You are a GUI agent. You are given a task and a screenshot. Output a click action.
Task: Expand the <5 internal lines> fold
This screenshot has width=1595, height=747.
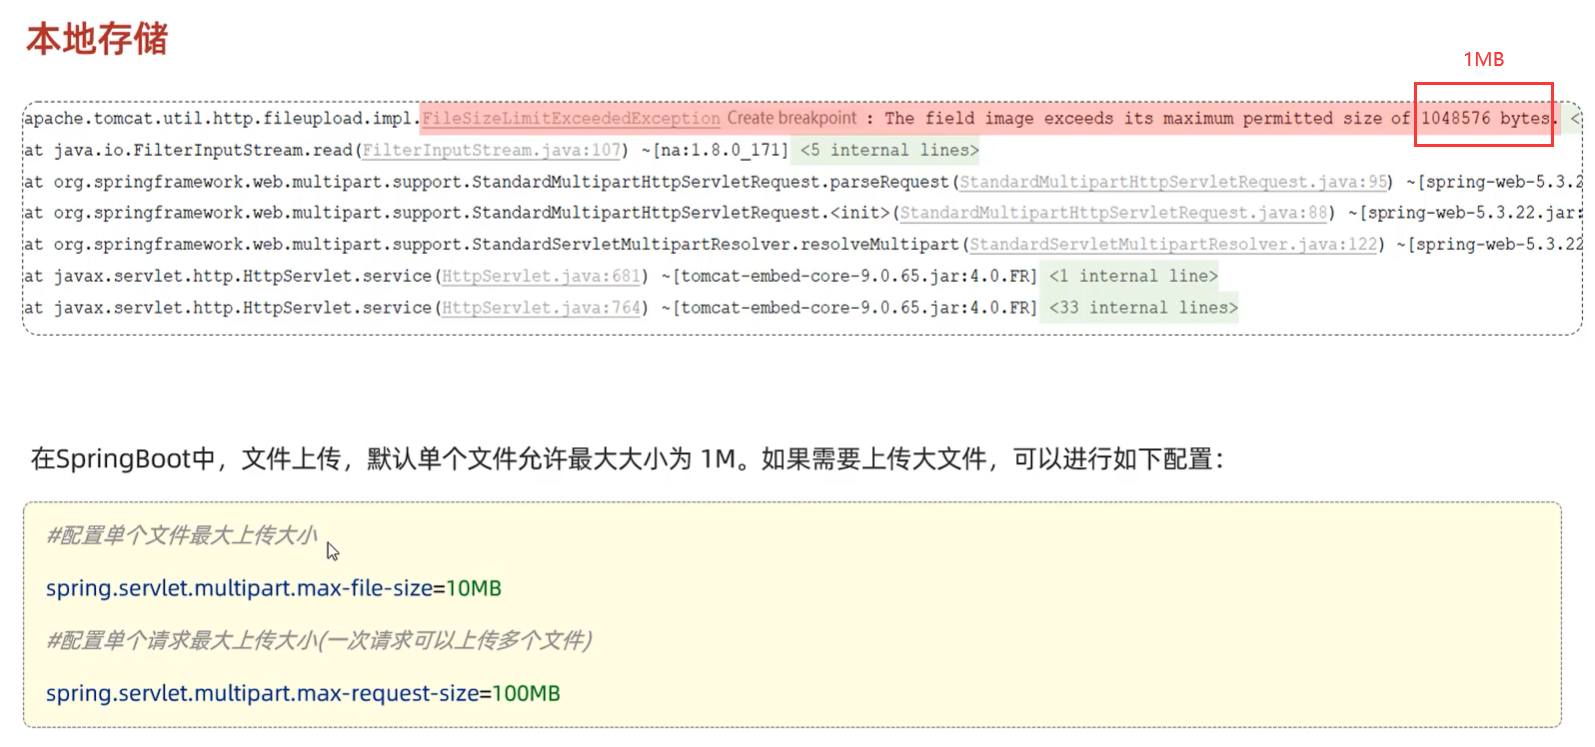[x=889, y=151]
